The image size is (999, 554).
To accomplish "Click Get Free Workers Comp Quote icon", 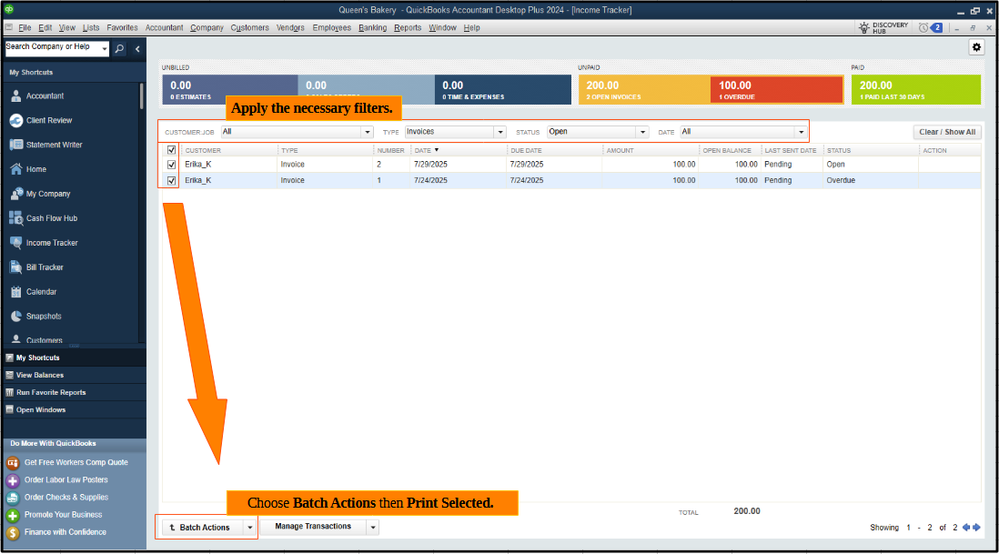I will pos(13,462).
